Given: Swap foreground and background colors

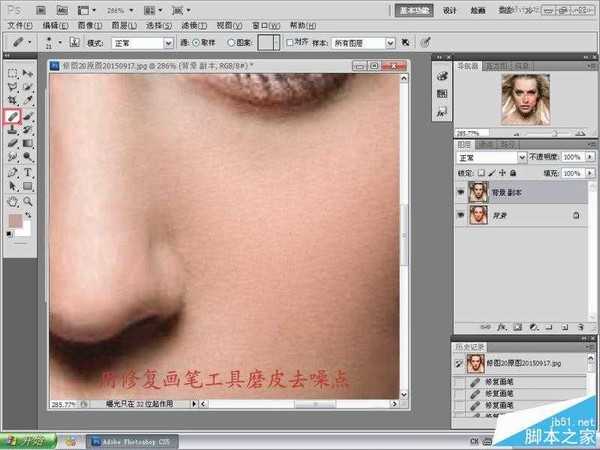Looking at the screenshot, I should coord(28,215).
